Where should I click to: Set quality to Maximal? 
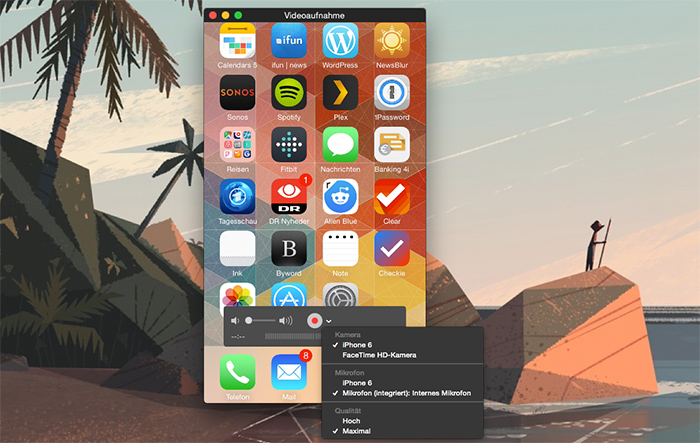[356, 431]
